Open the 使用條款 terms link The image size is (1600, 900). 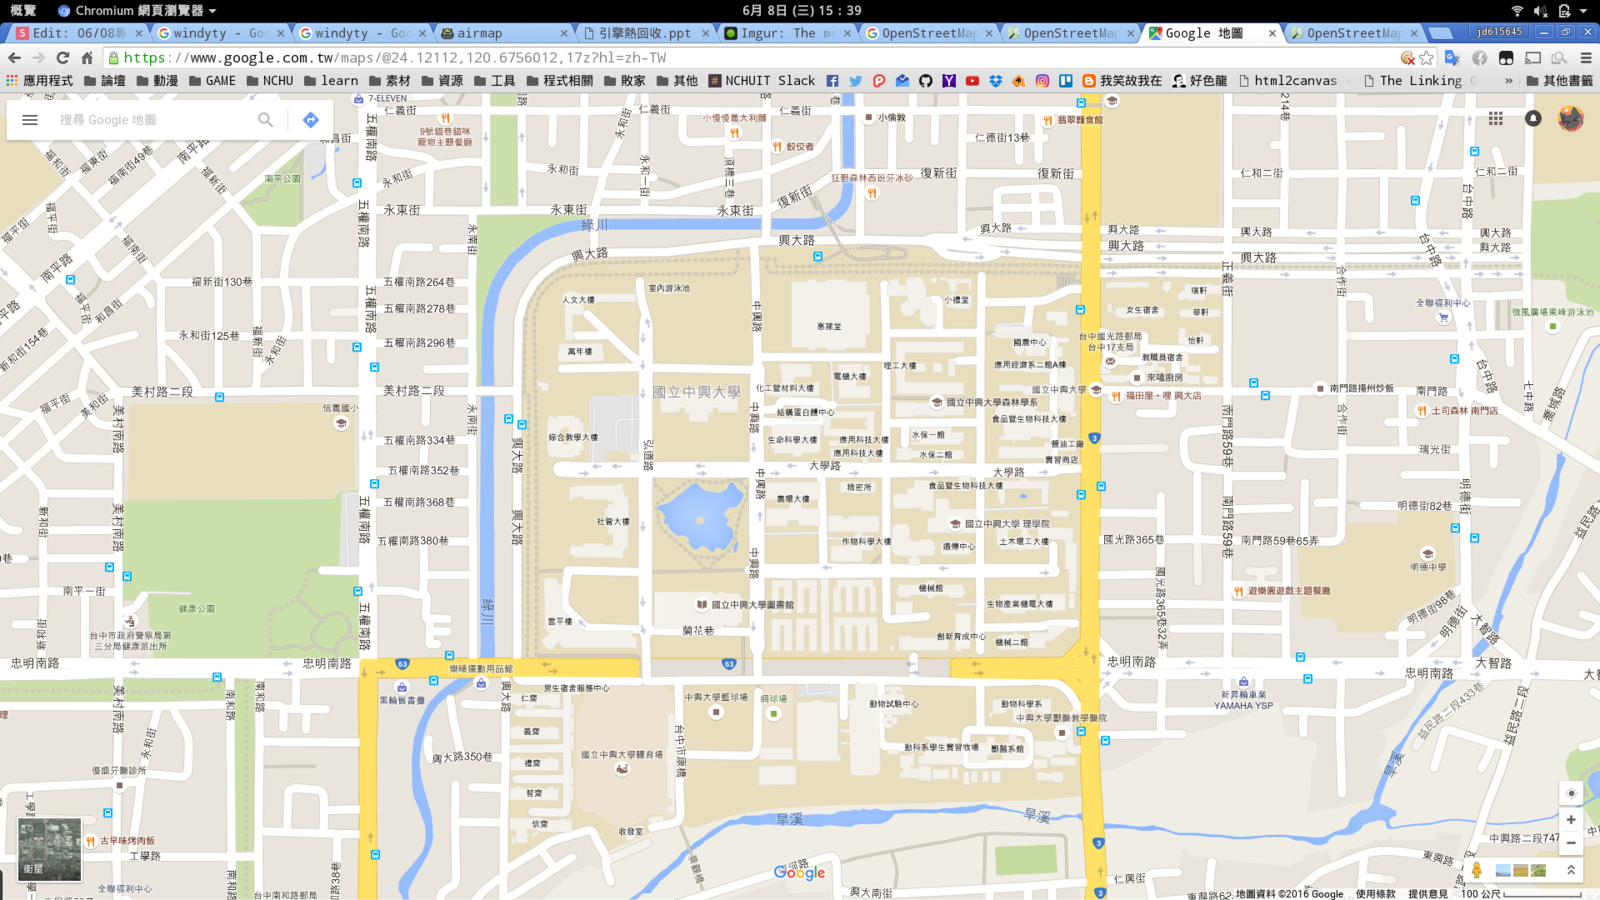click(x=1375, y=894)
